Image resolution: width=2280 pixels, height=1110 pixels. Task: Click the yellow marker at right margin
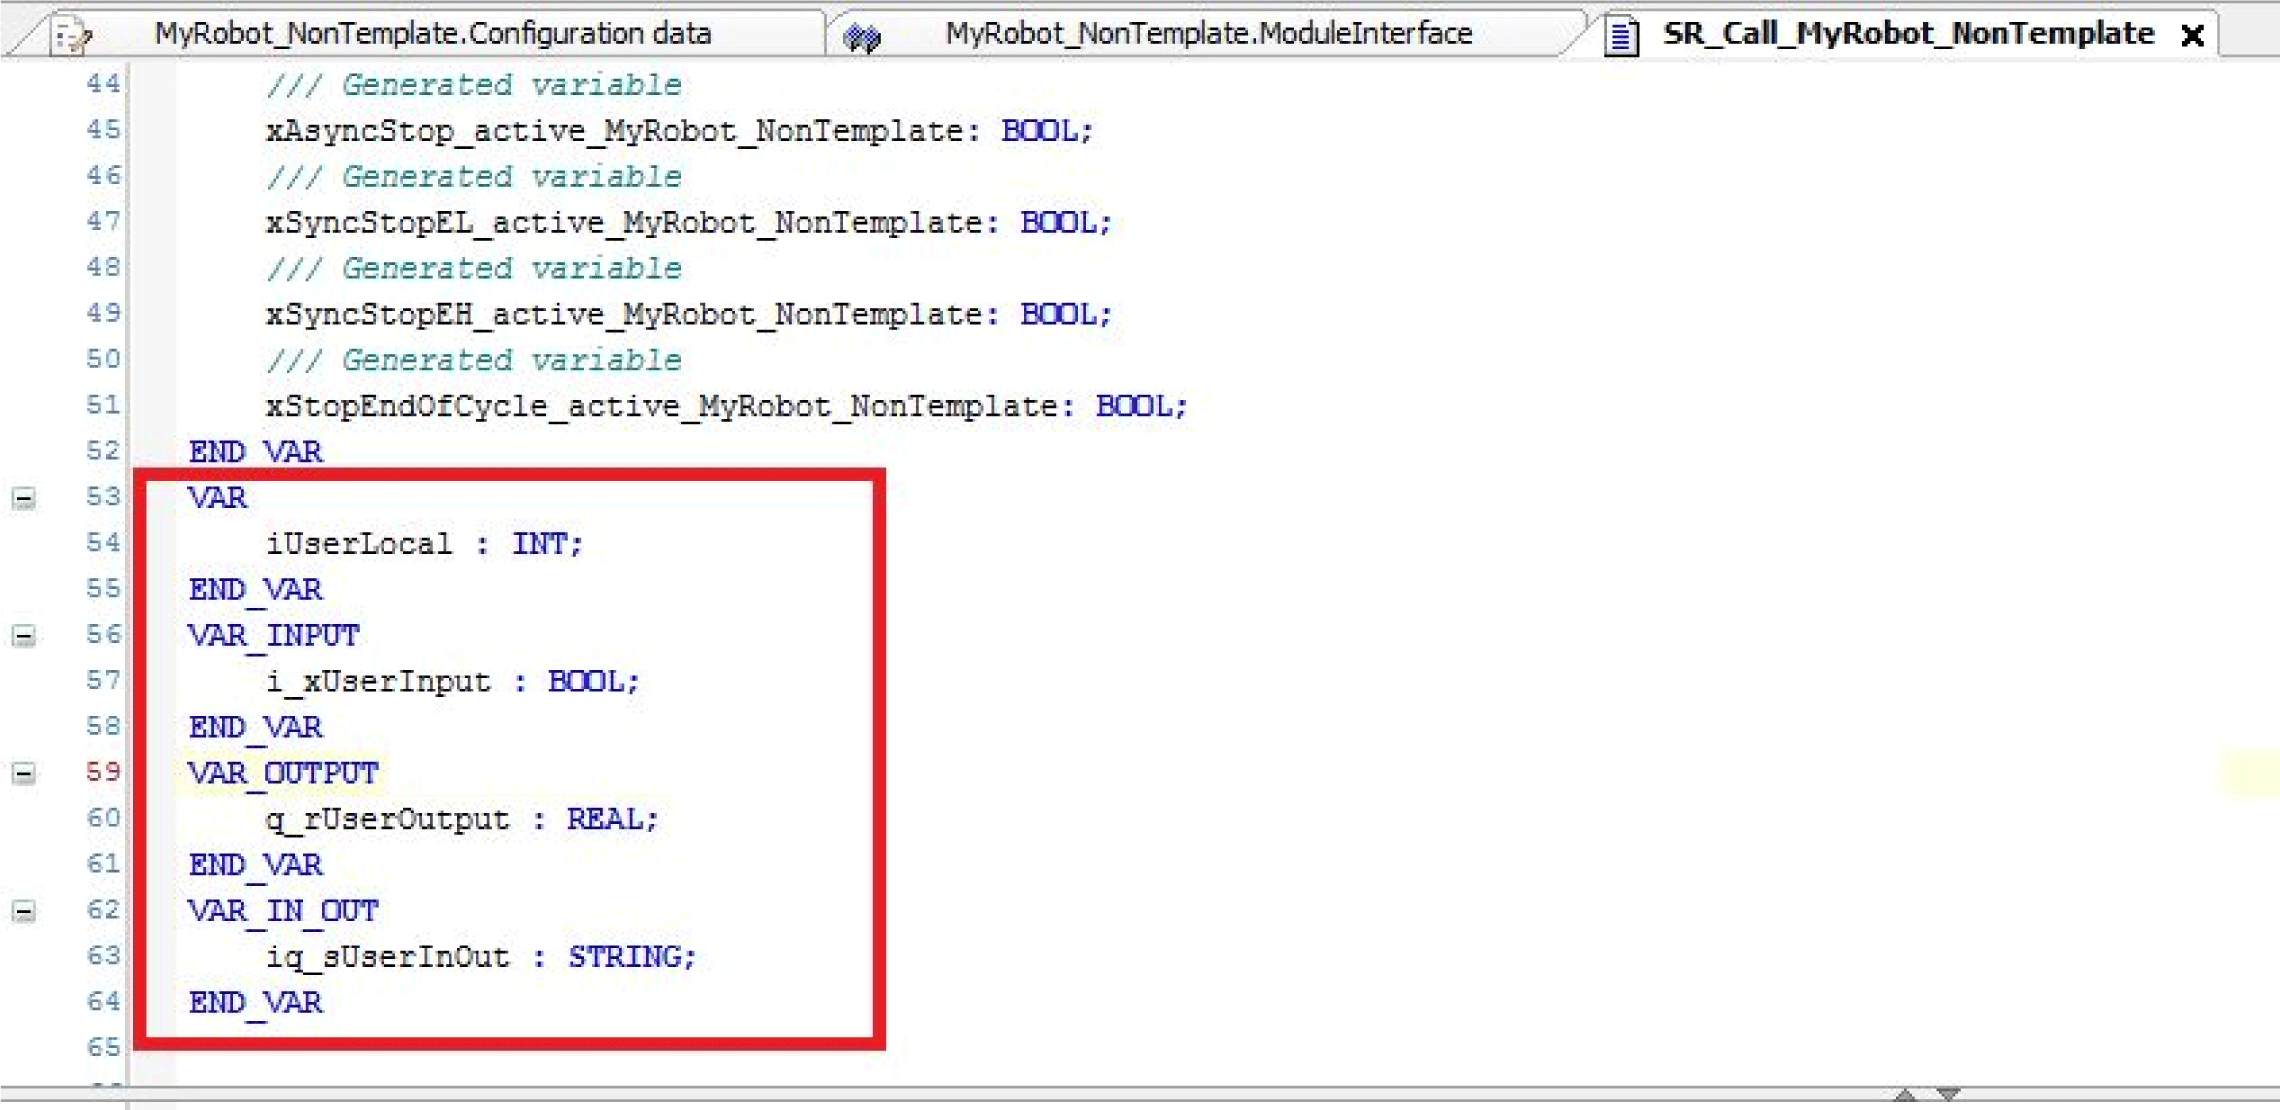[x=2250, y=773]
